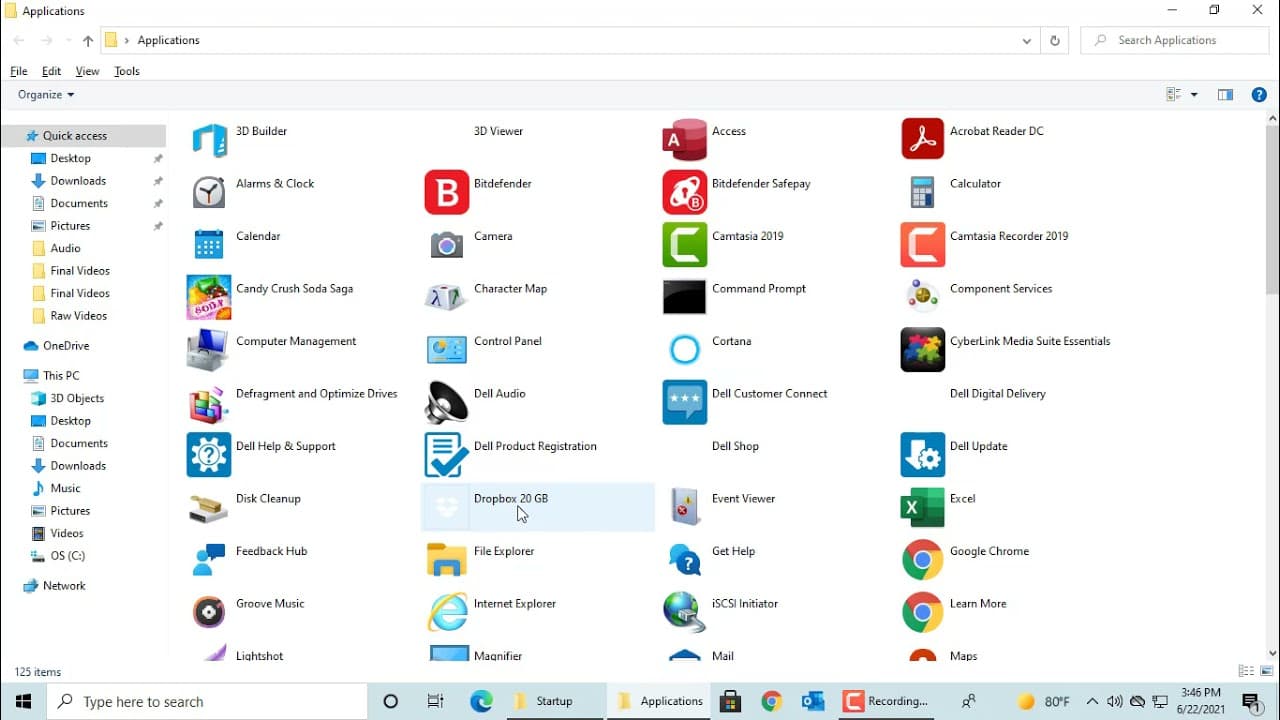
Task: Open the Dell Product Registration icon
Action: (x=447, y=454)
